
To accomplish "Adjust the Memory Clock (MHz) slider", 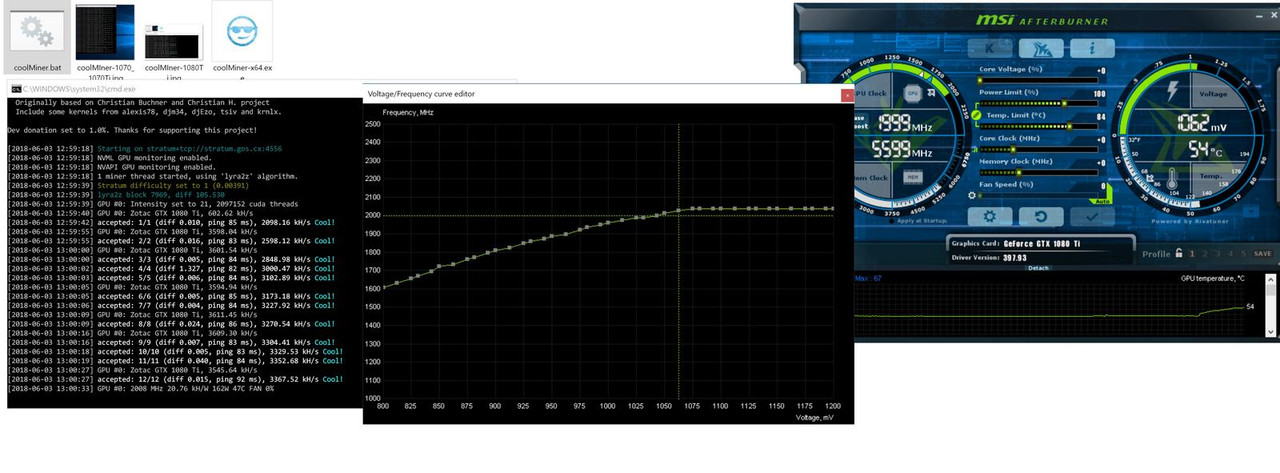I will tap(1038, 172).
